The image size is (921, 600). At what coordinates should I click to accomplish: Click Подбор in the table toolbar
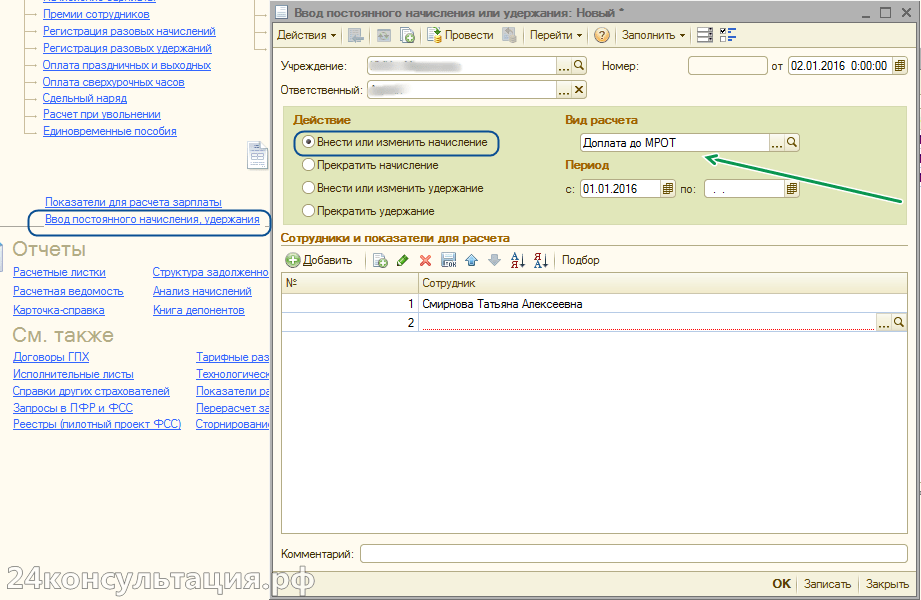(x=581, y=260)
